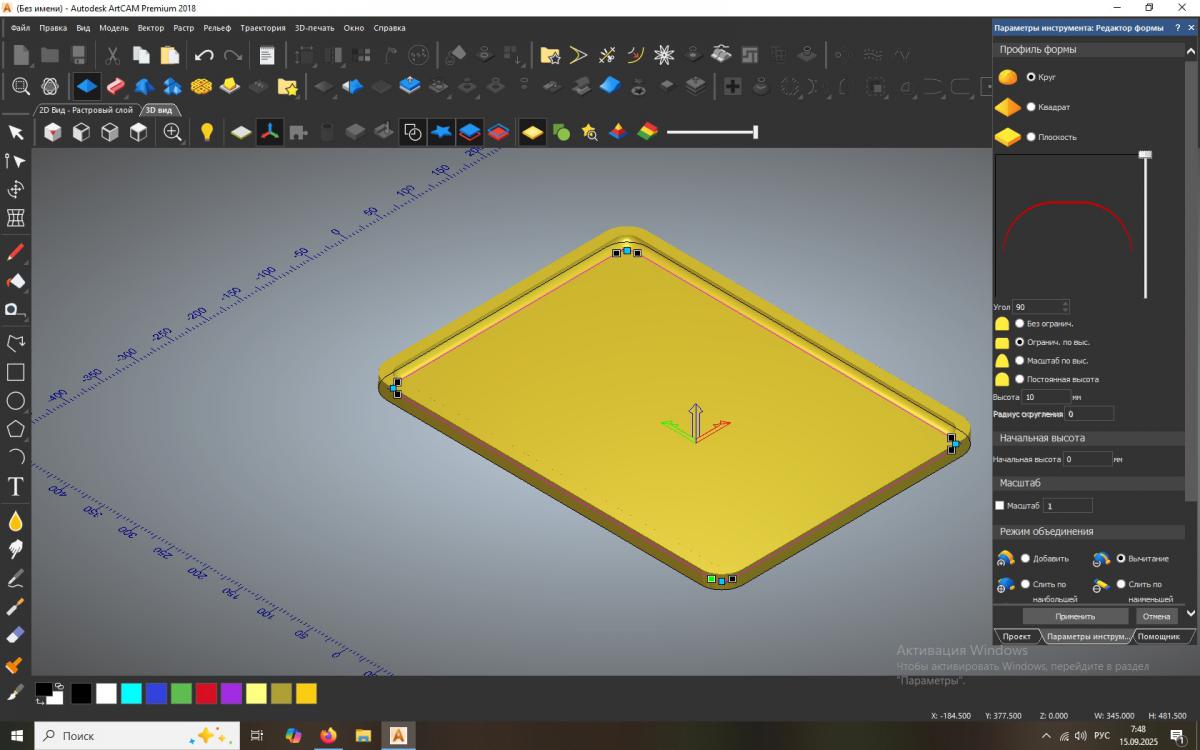Select the Text tool in left toolbar
Image resolution: width=1200 pixels, height=750 pixels.
[16, 488]
